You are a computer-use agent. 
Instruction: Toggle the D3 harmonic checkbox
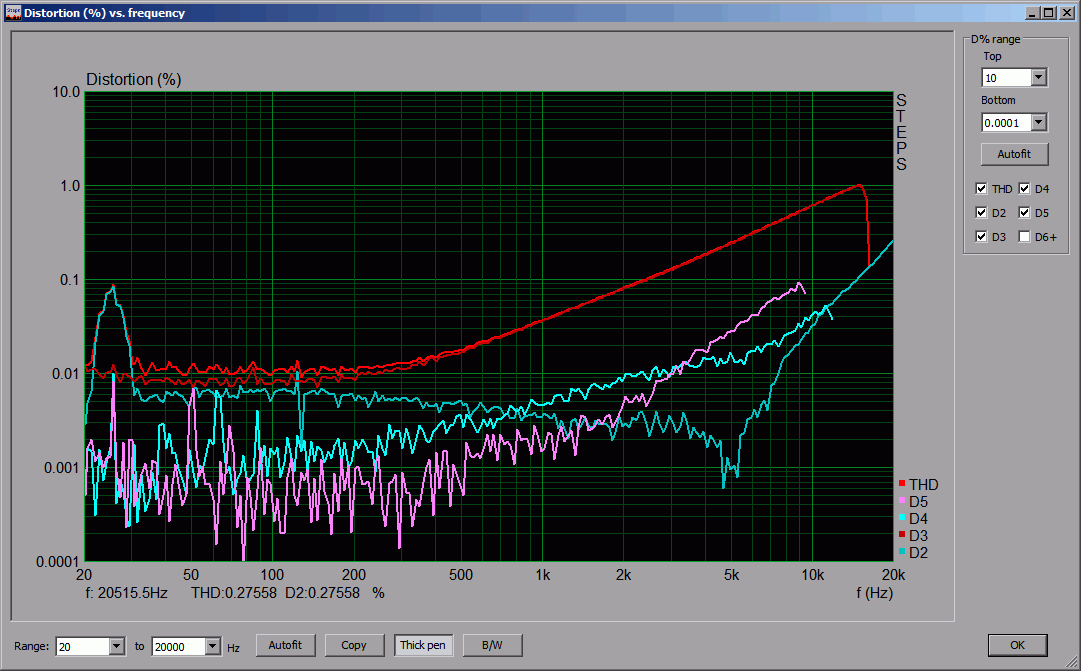[981, 237]
